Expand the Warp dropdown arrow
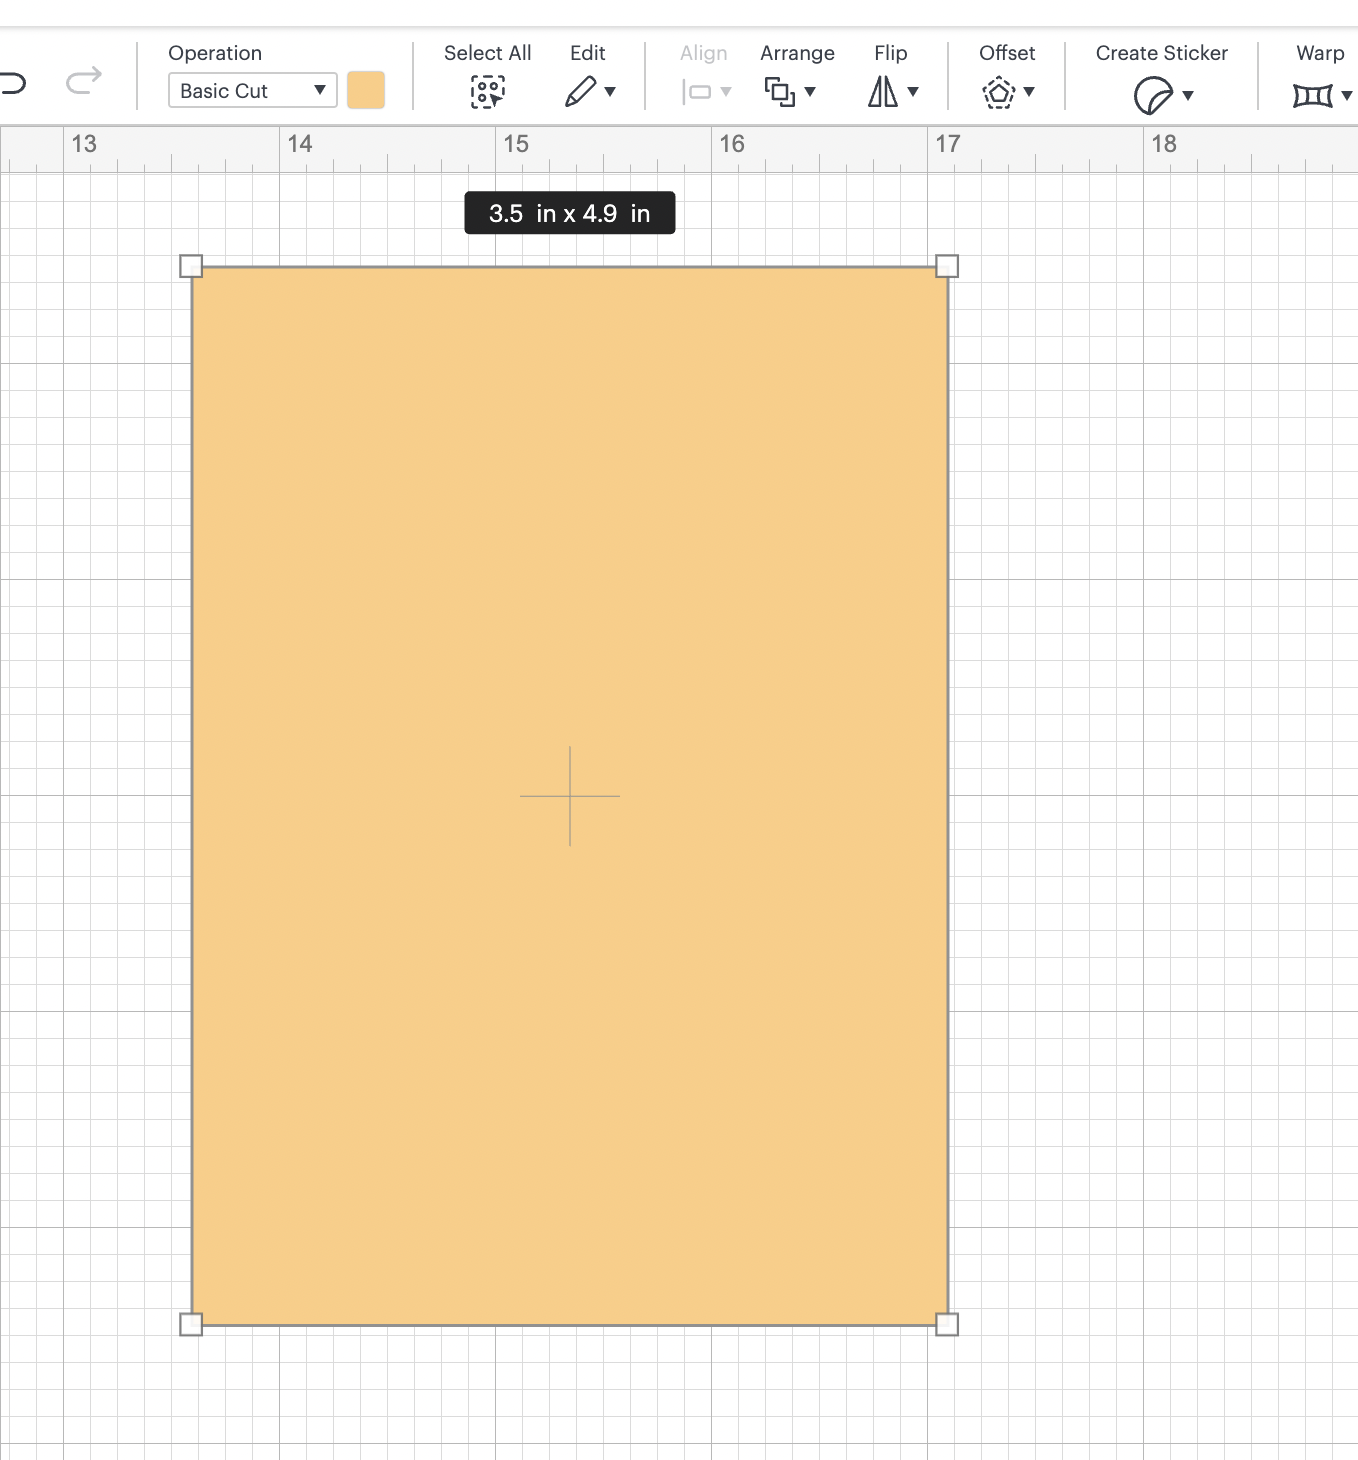This screenshot has width=1358, height=1460. [x=1347, y=96]
